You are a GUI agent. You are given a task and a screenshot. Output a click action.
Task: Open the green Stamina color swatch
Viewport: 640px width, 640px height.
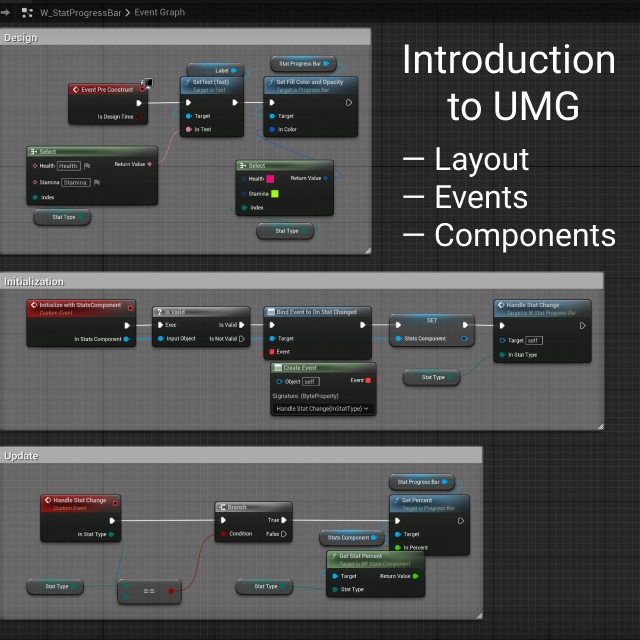[x=275, y=193]
